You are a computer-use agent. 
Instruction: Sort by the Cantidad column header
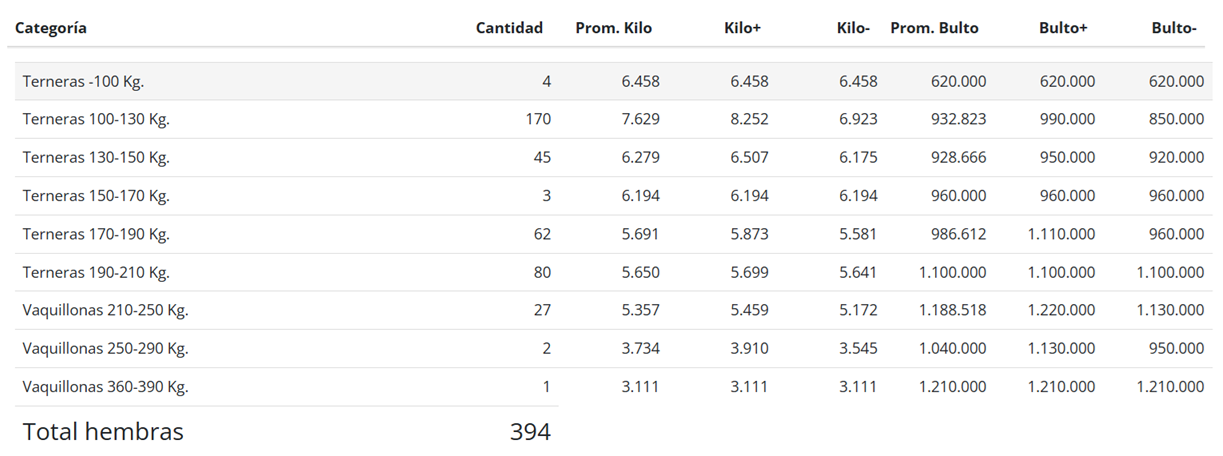click(x=509, y=28)
